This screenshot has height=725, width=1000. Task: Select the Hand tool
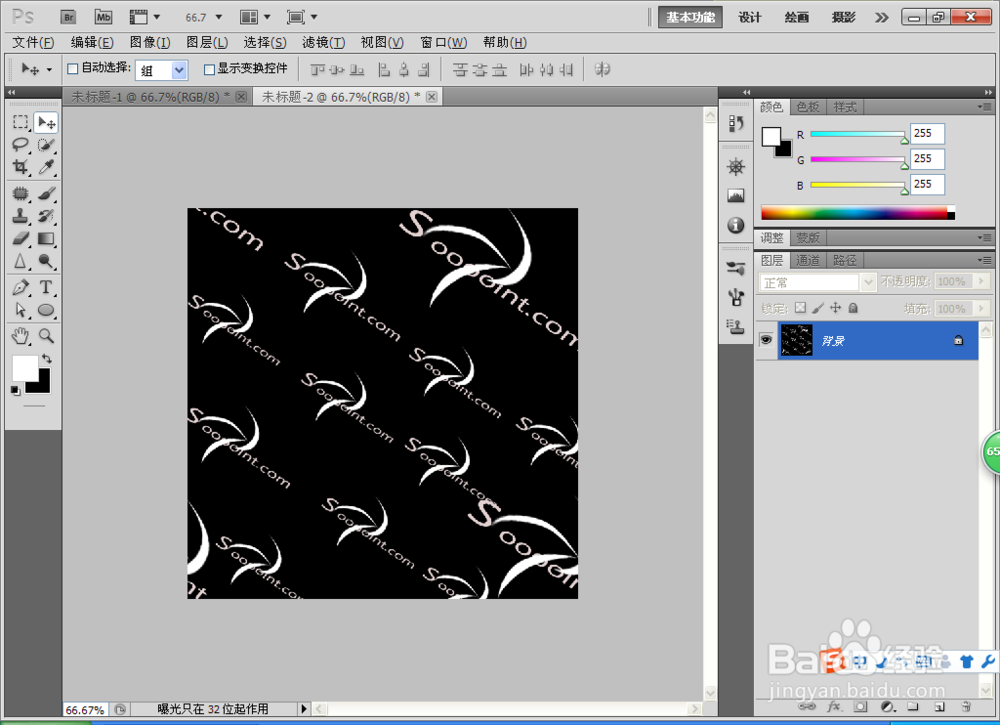pos(20,335)
